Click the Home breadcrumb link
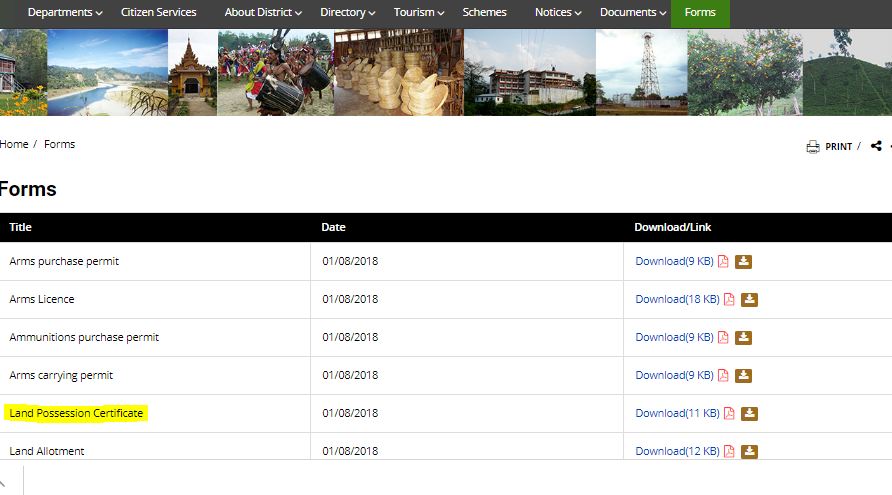This screenshot has width=892, height=495. point(14,144)
